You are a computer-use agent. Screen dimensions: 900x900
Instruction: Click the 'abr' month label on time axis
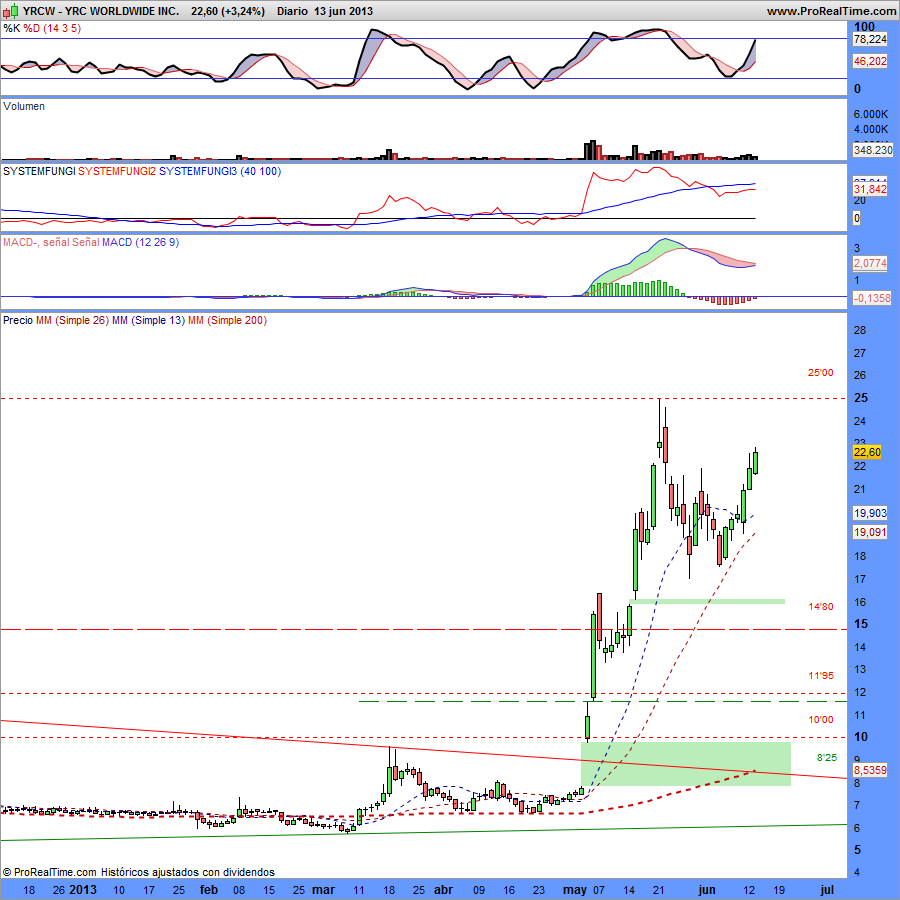click(443, 890)
